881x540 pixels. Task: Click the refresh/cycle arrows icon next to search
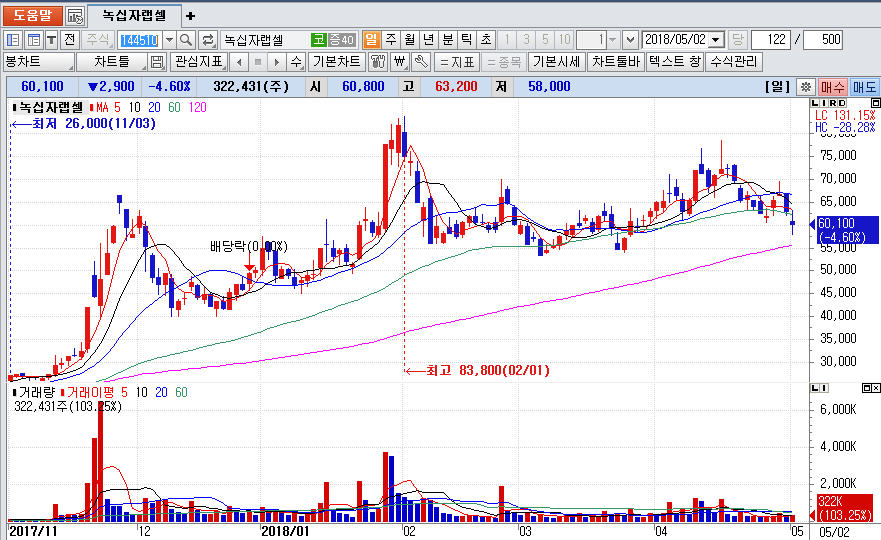pyautogui.click(x=208, y=40)
